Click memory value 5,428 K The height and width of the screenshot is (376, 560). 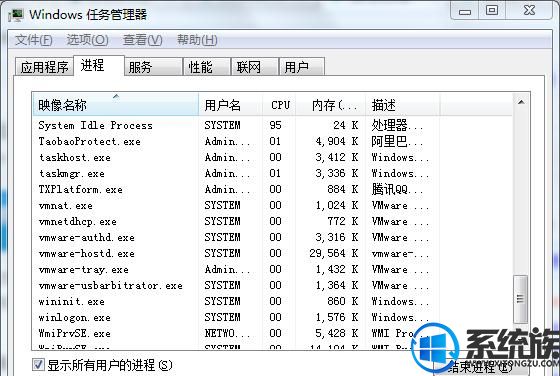[x=336, y=334]
